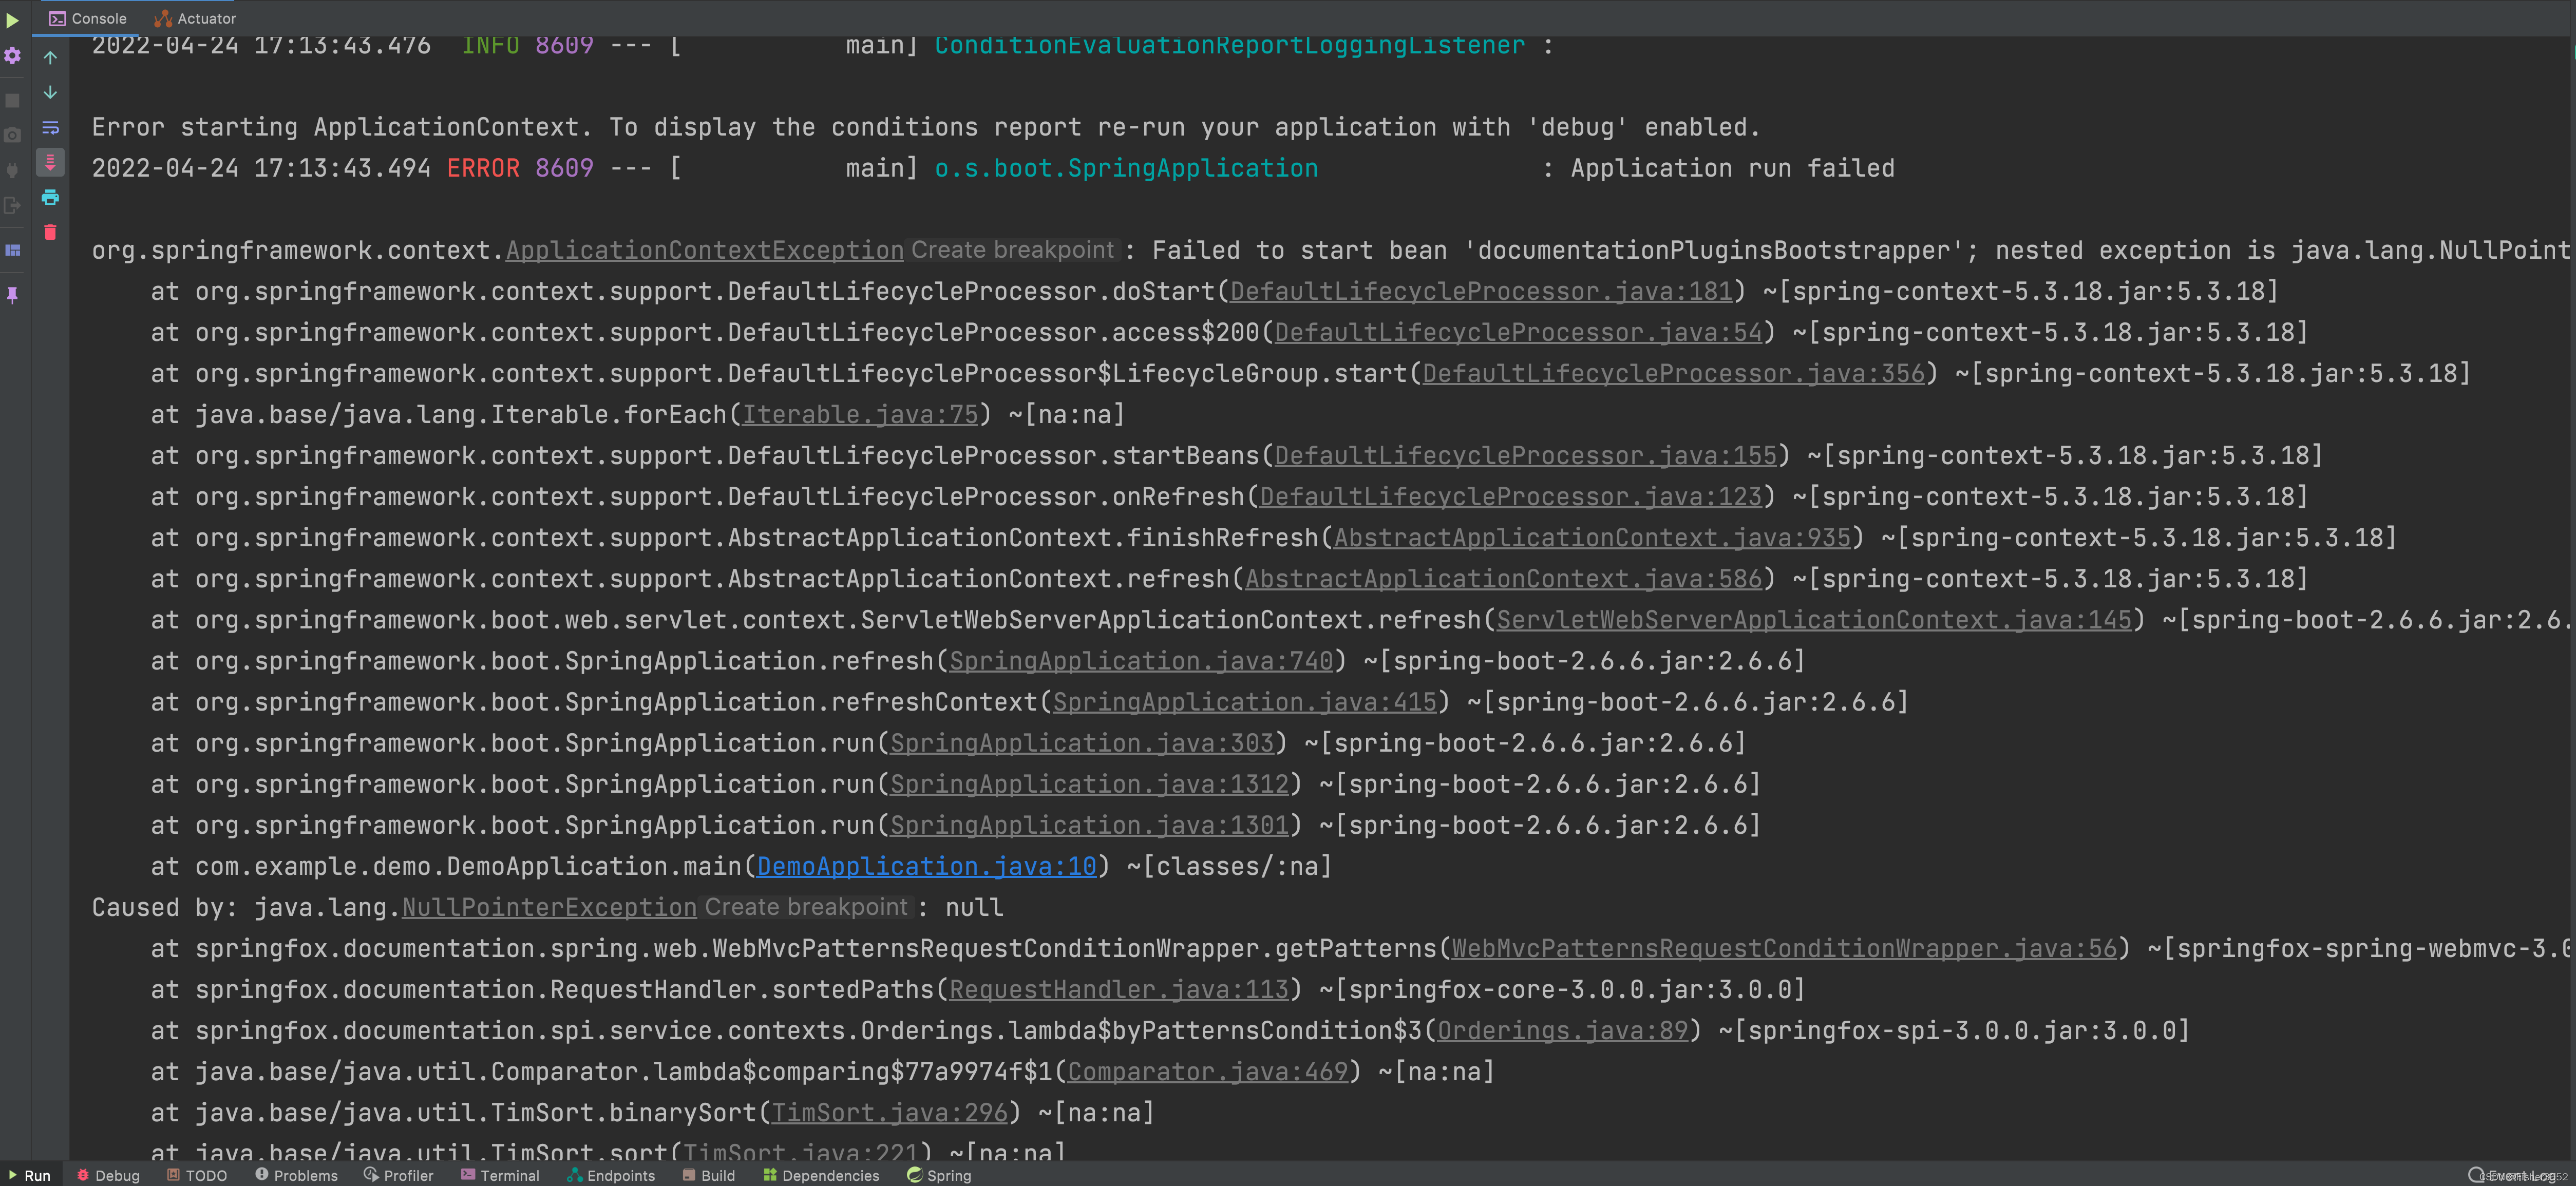
Task: Print the console contents
Action: pos(50,198)
